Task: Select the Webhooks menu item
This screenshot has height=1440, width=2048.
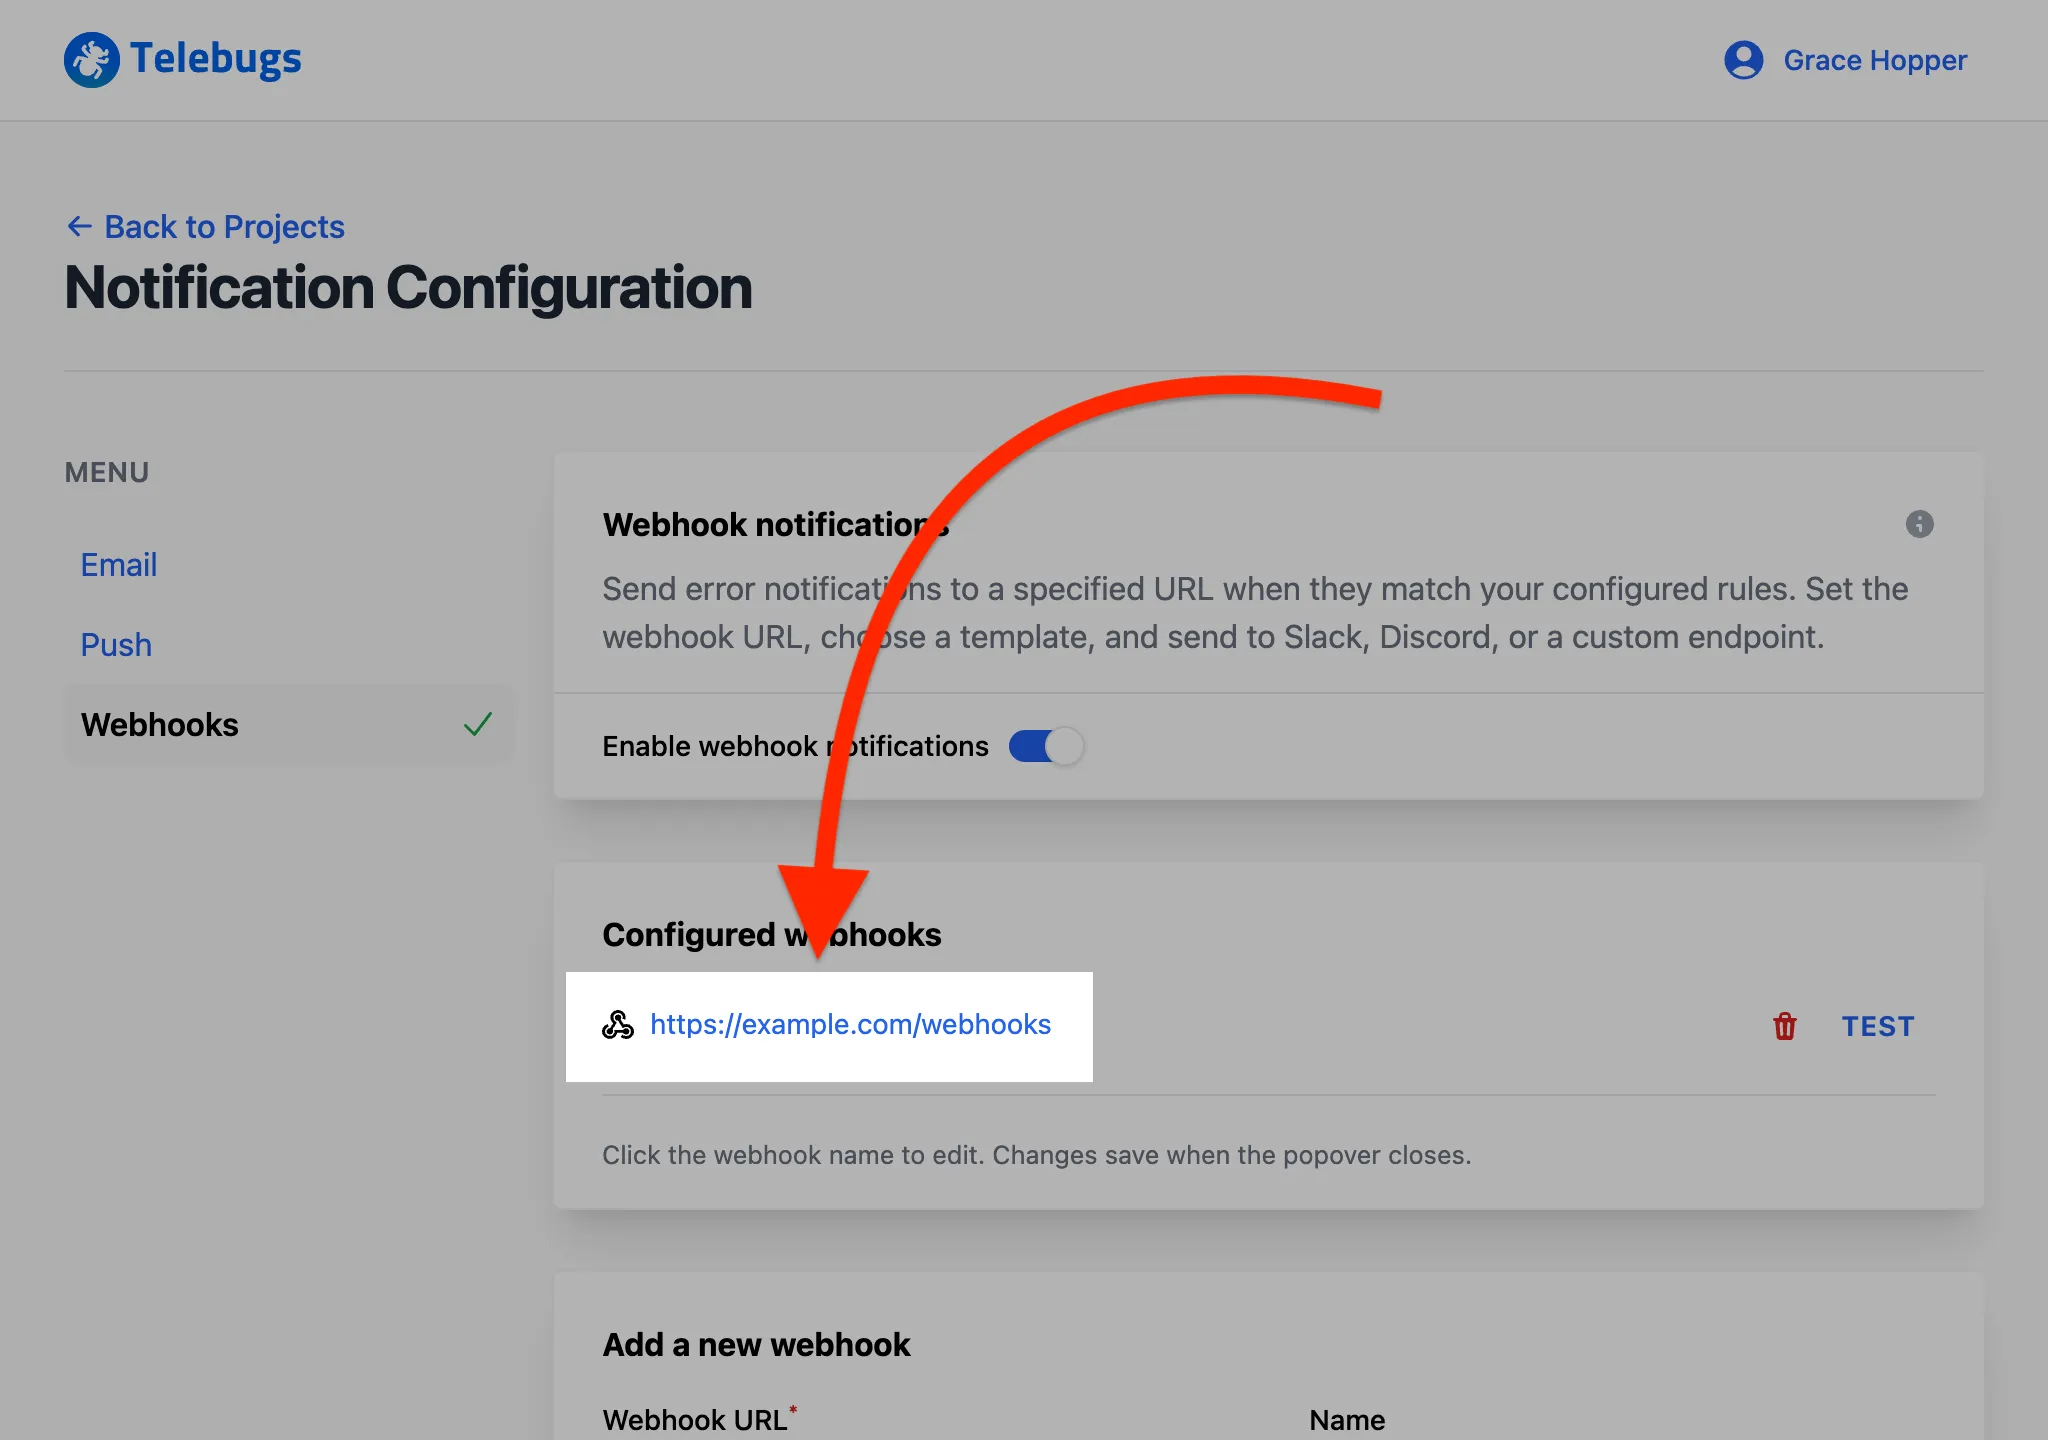Action: [x=288, y=725]
